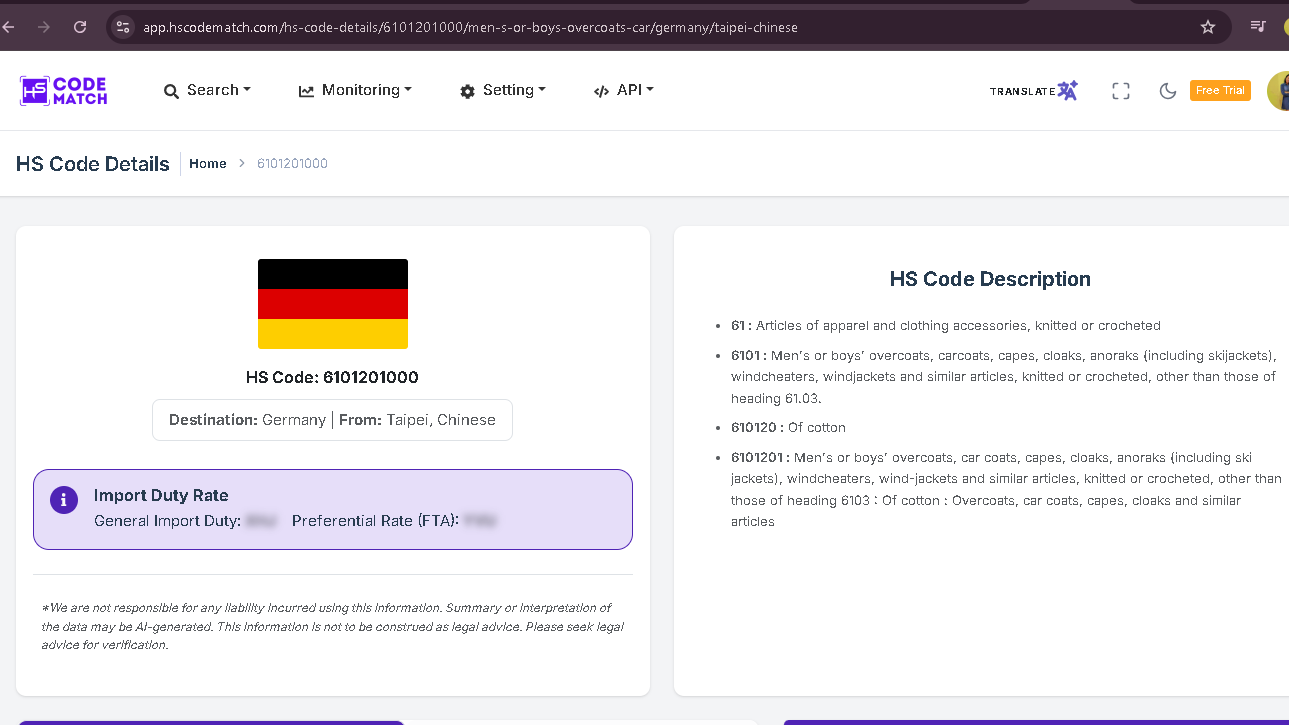Toggle dark mode with the moon icon
This screenshot has width=1289, height=725.
[x=1167, y=91]
